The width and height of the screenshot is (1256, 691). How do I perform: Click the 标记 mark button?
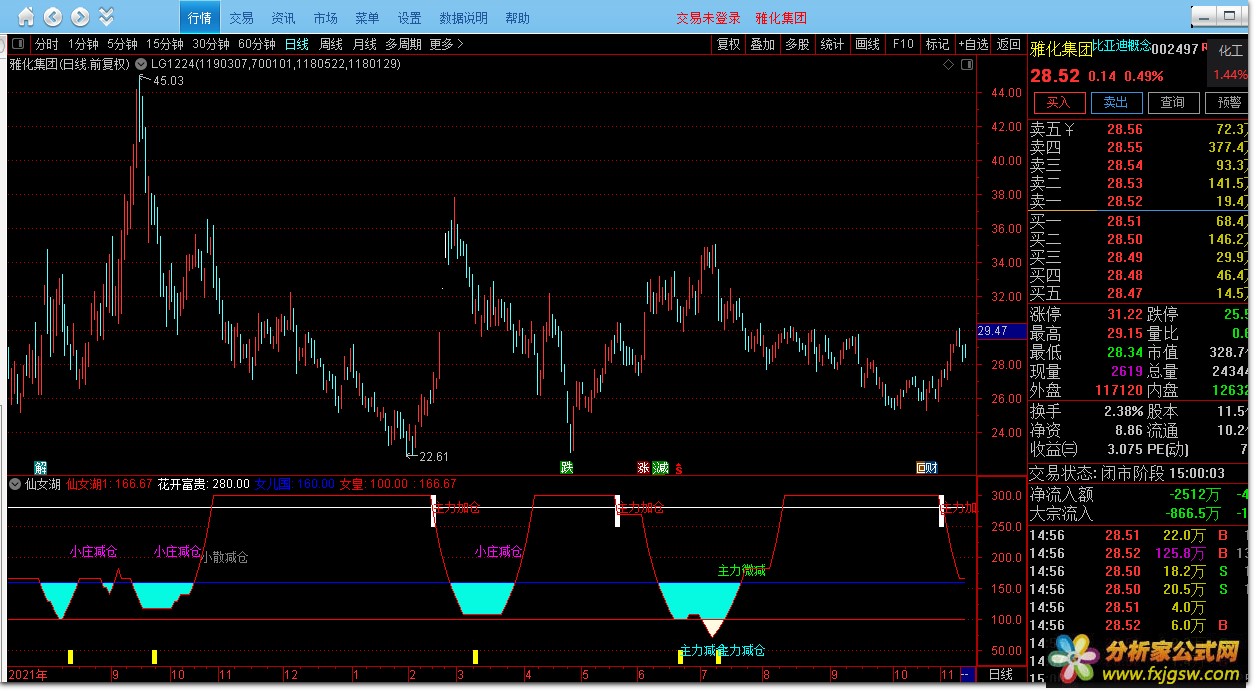click(937, 44)
